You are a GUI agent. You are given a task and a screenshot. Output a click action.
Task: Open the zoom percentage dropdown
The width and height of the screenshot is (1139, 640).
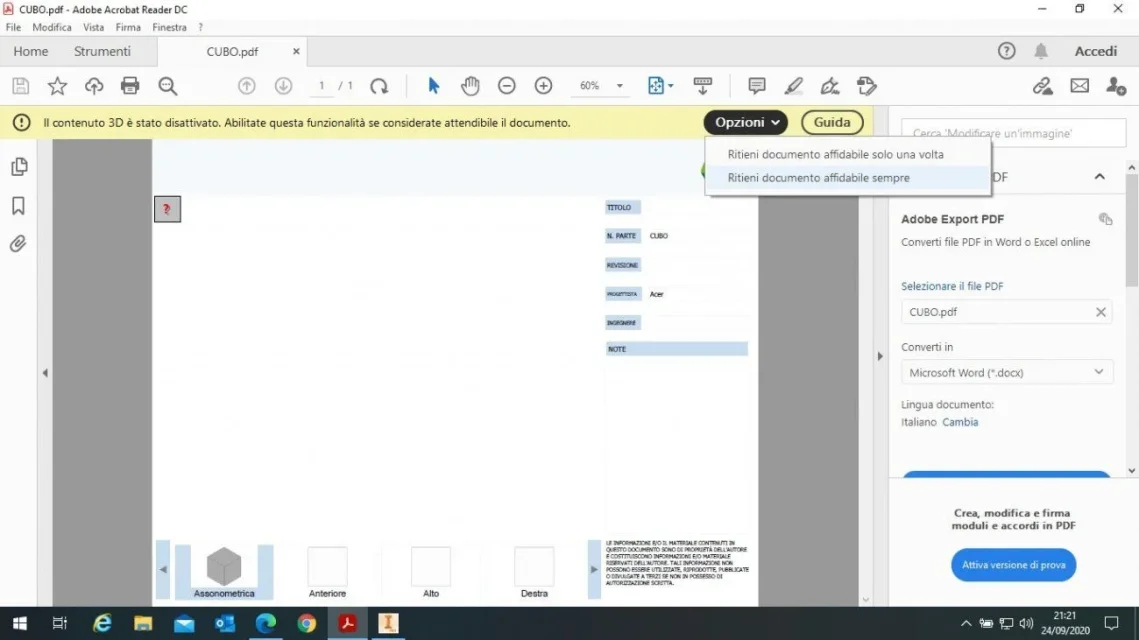click(620, 86)
